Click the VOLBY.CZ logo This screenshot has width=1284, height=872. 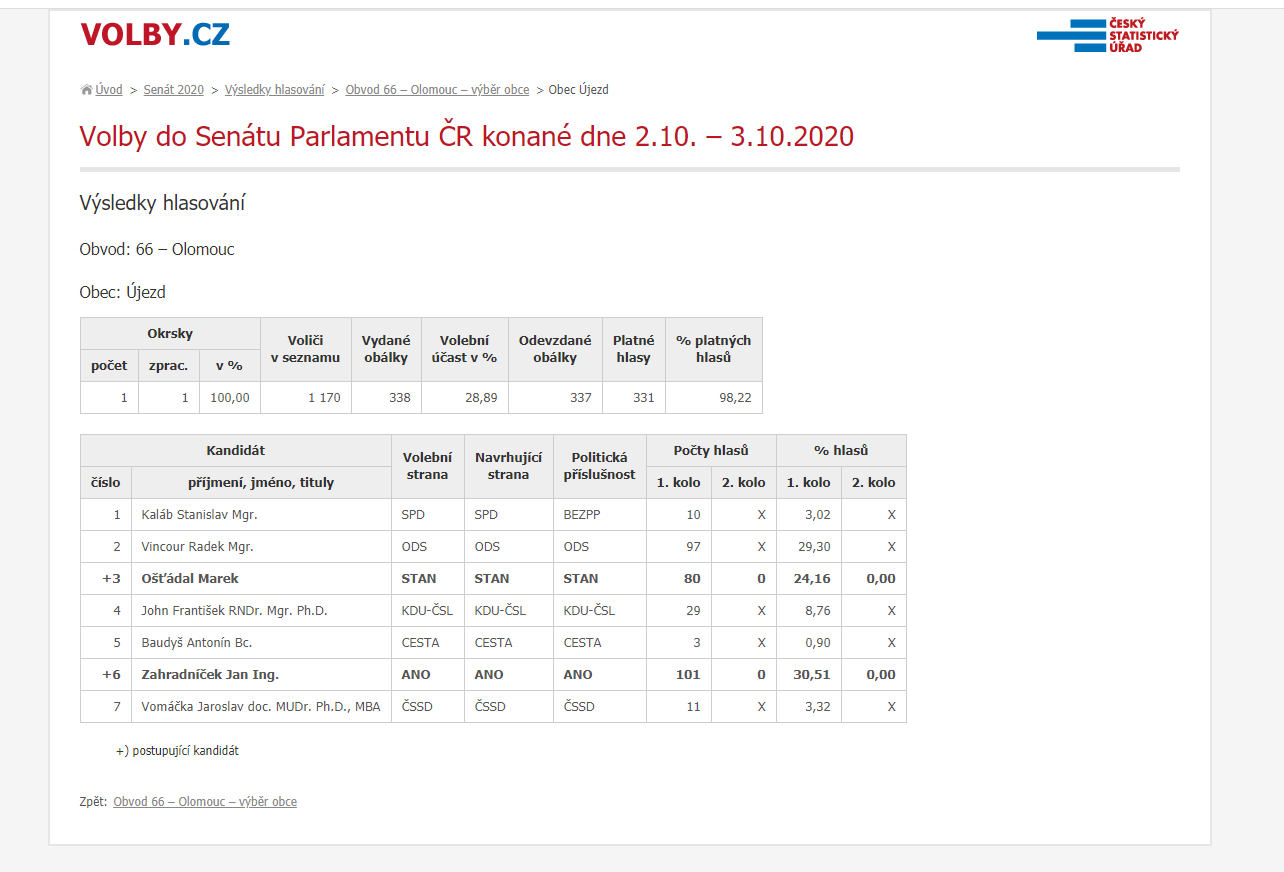pyautogui.click(x=155, y=35)
